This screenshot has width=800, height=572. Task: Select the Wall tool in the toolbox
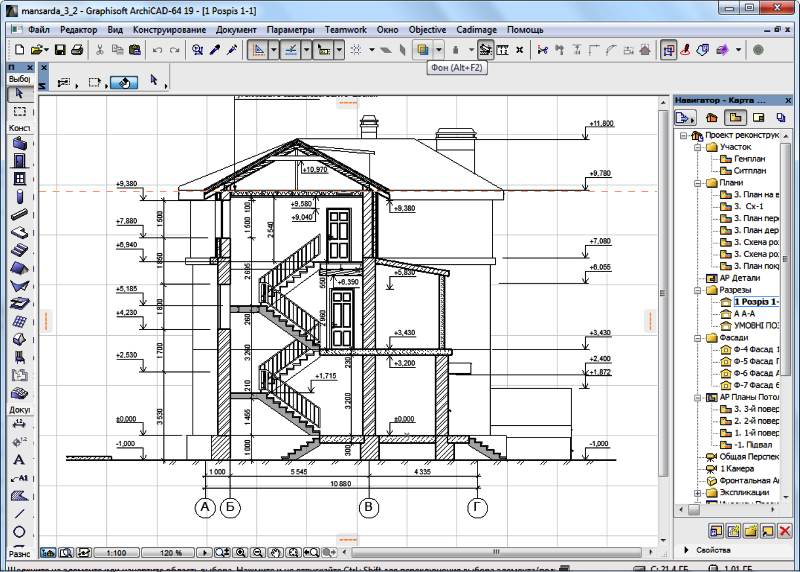pos(19,143)
